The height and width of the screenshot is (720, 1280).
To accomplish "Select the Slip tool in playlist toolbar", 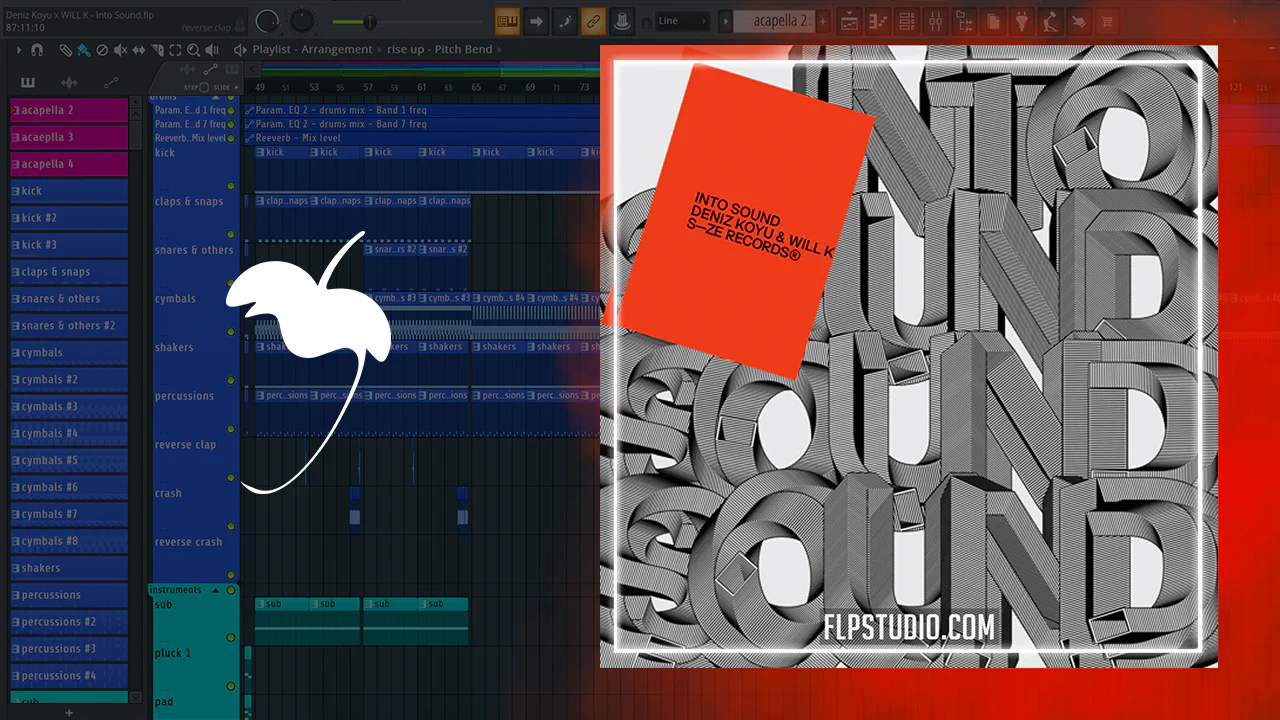I will [x=138, y=49].
